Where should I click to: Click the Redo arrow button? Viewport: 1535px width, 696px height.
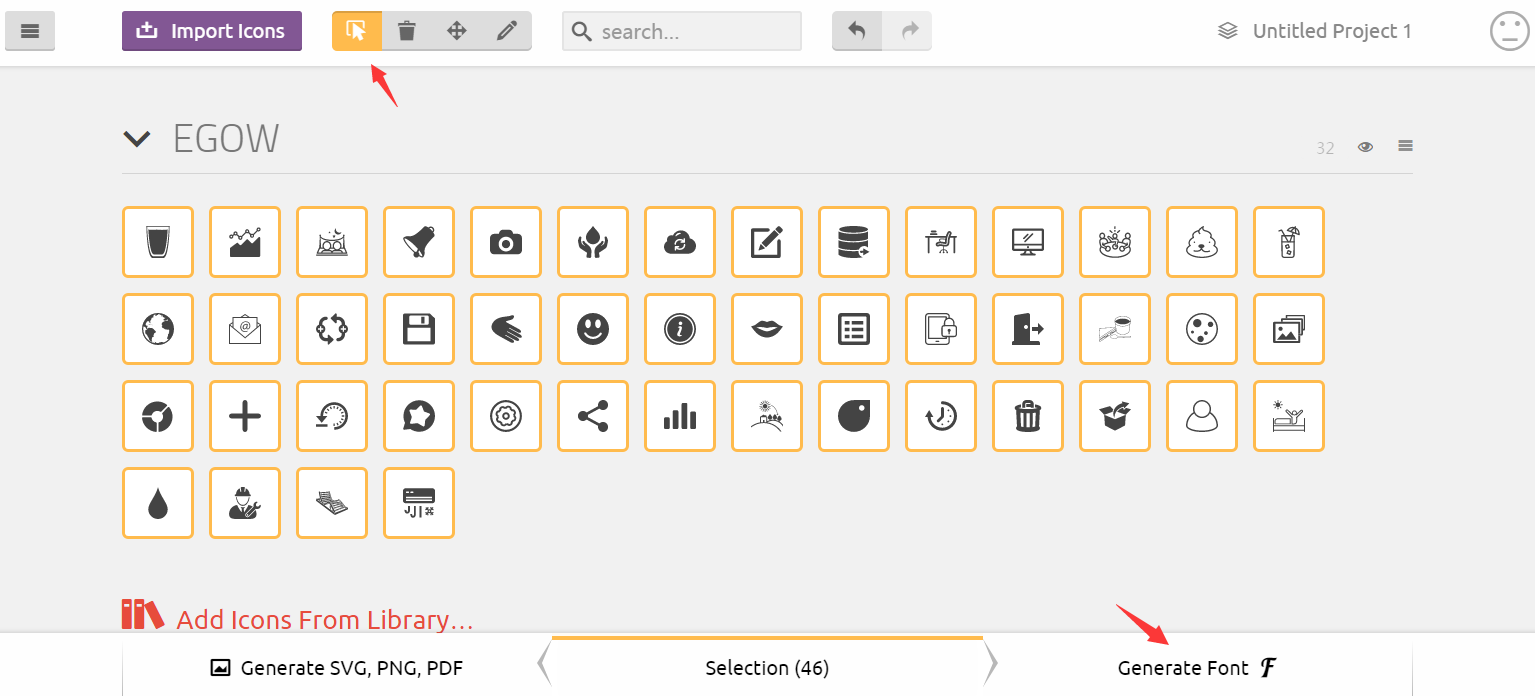908,31
